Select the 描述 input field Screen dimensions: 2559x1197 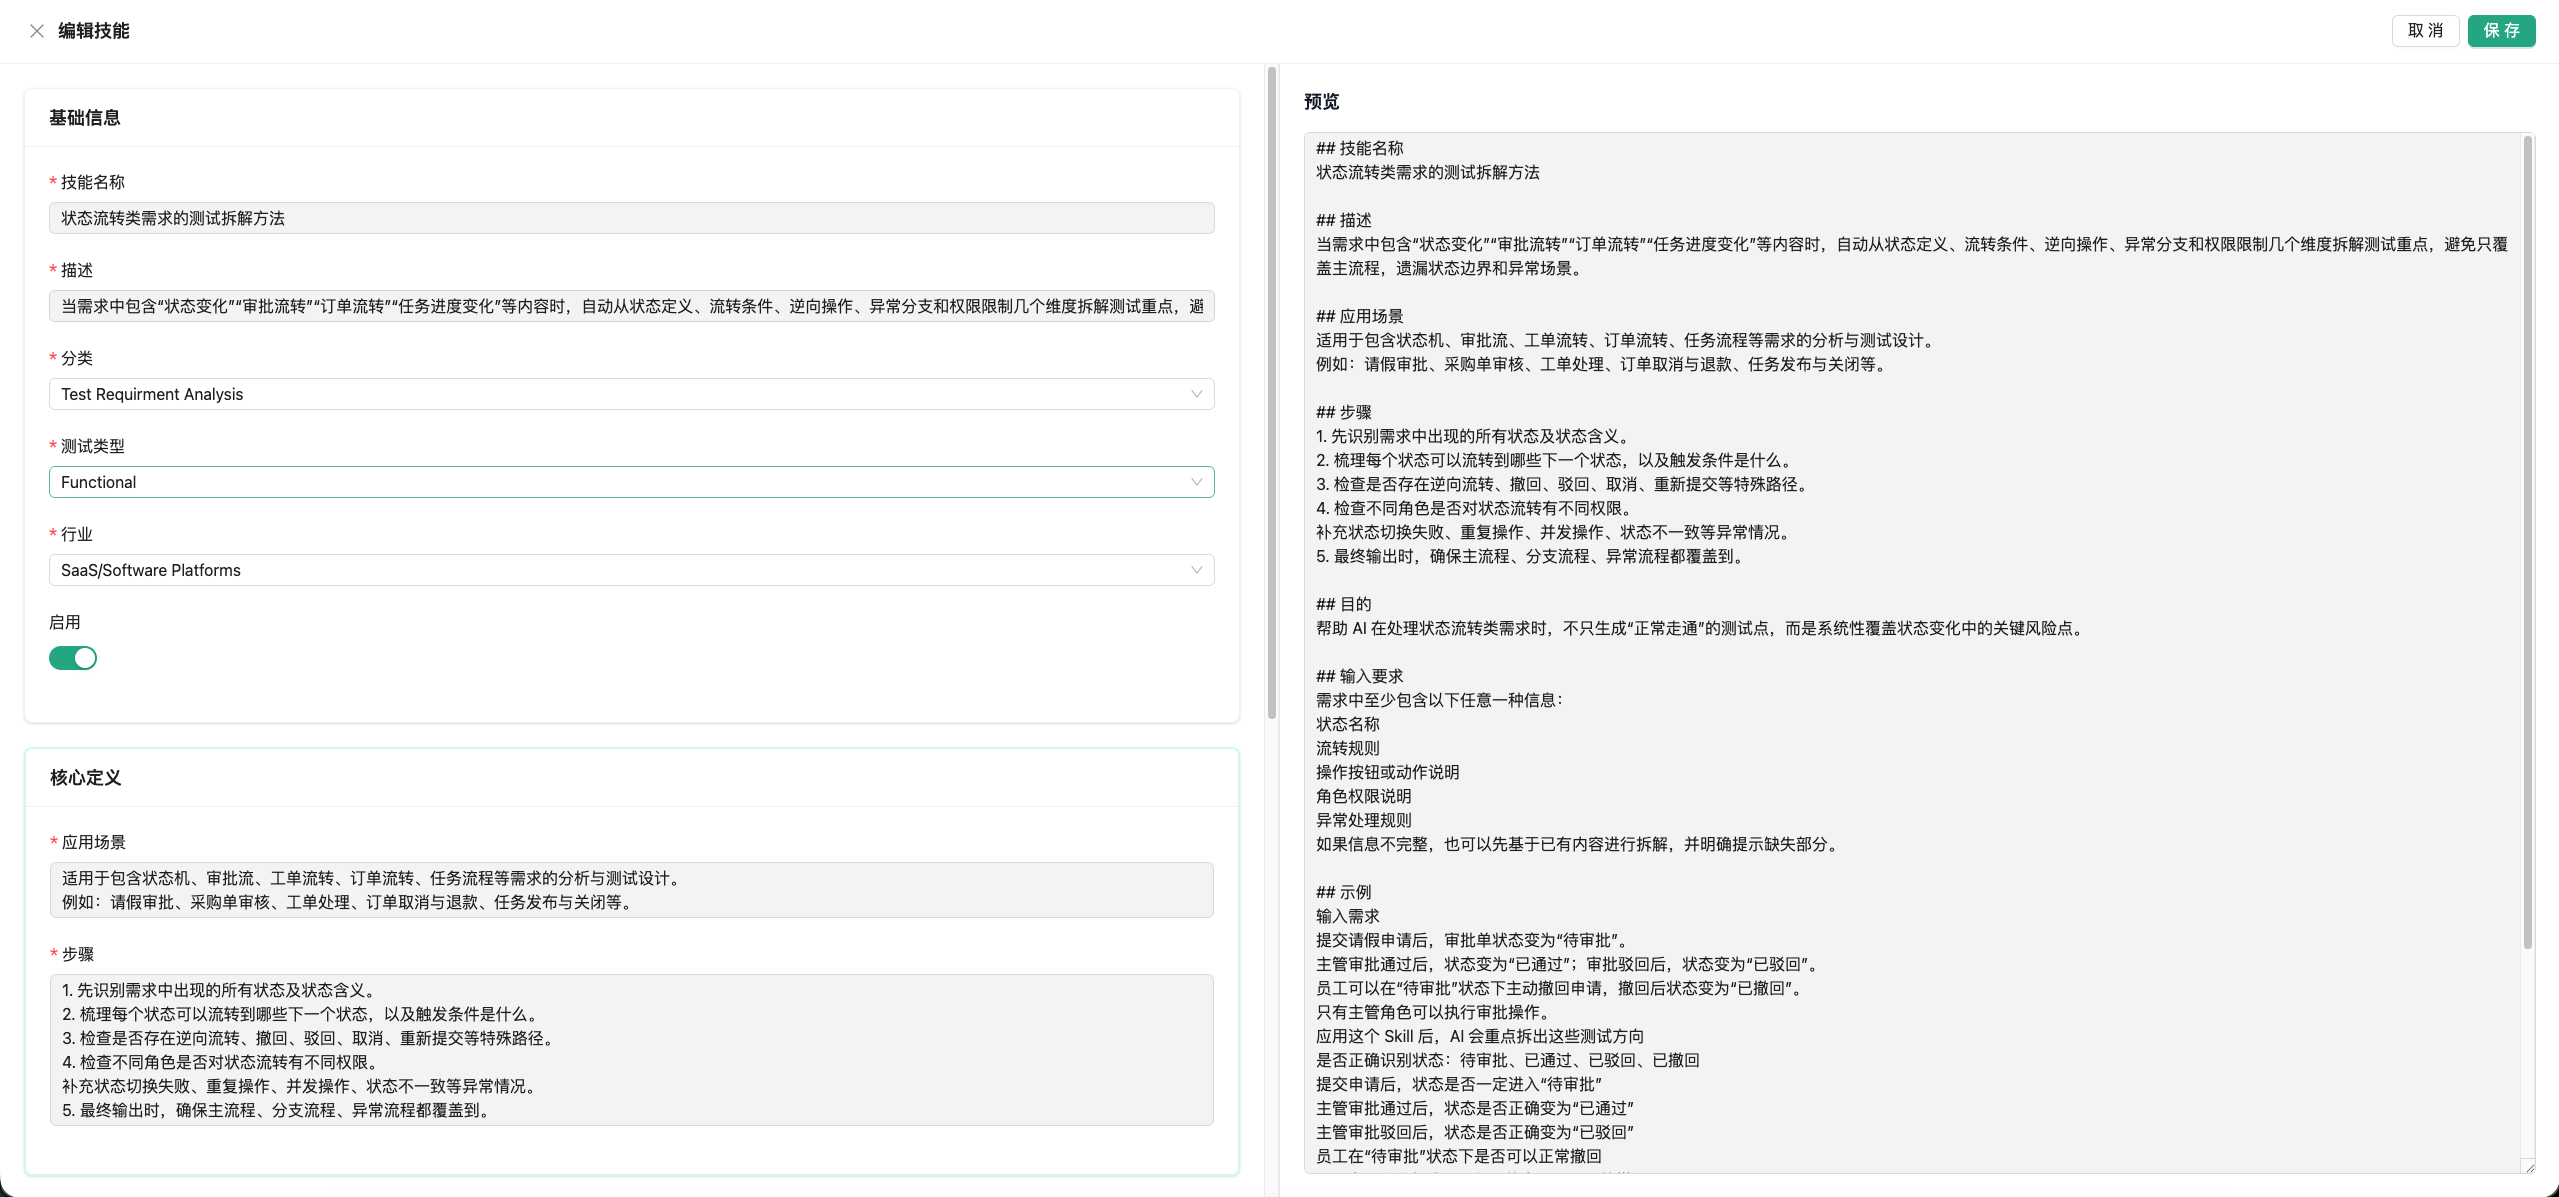[x=630, y=306]
